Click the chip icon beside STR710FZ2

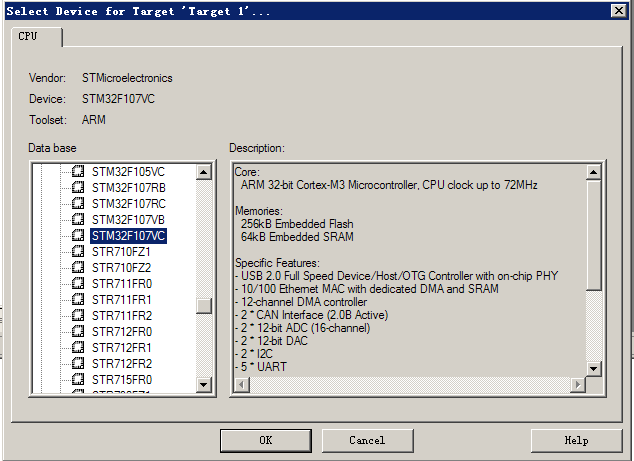[x=78, y=268]
